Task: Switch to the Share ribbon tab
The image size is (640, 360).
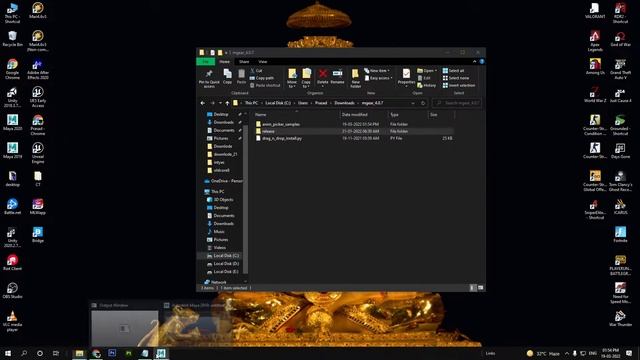Action: 244,62
